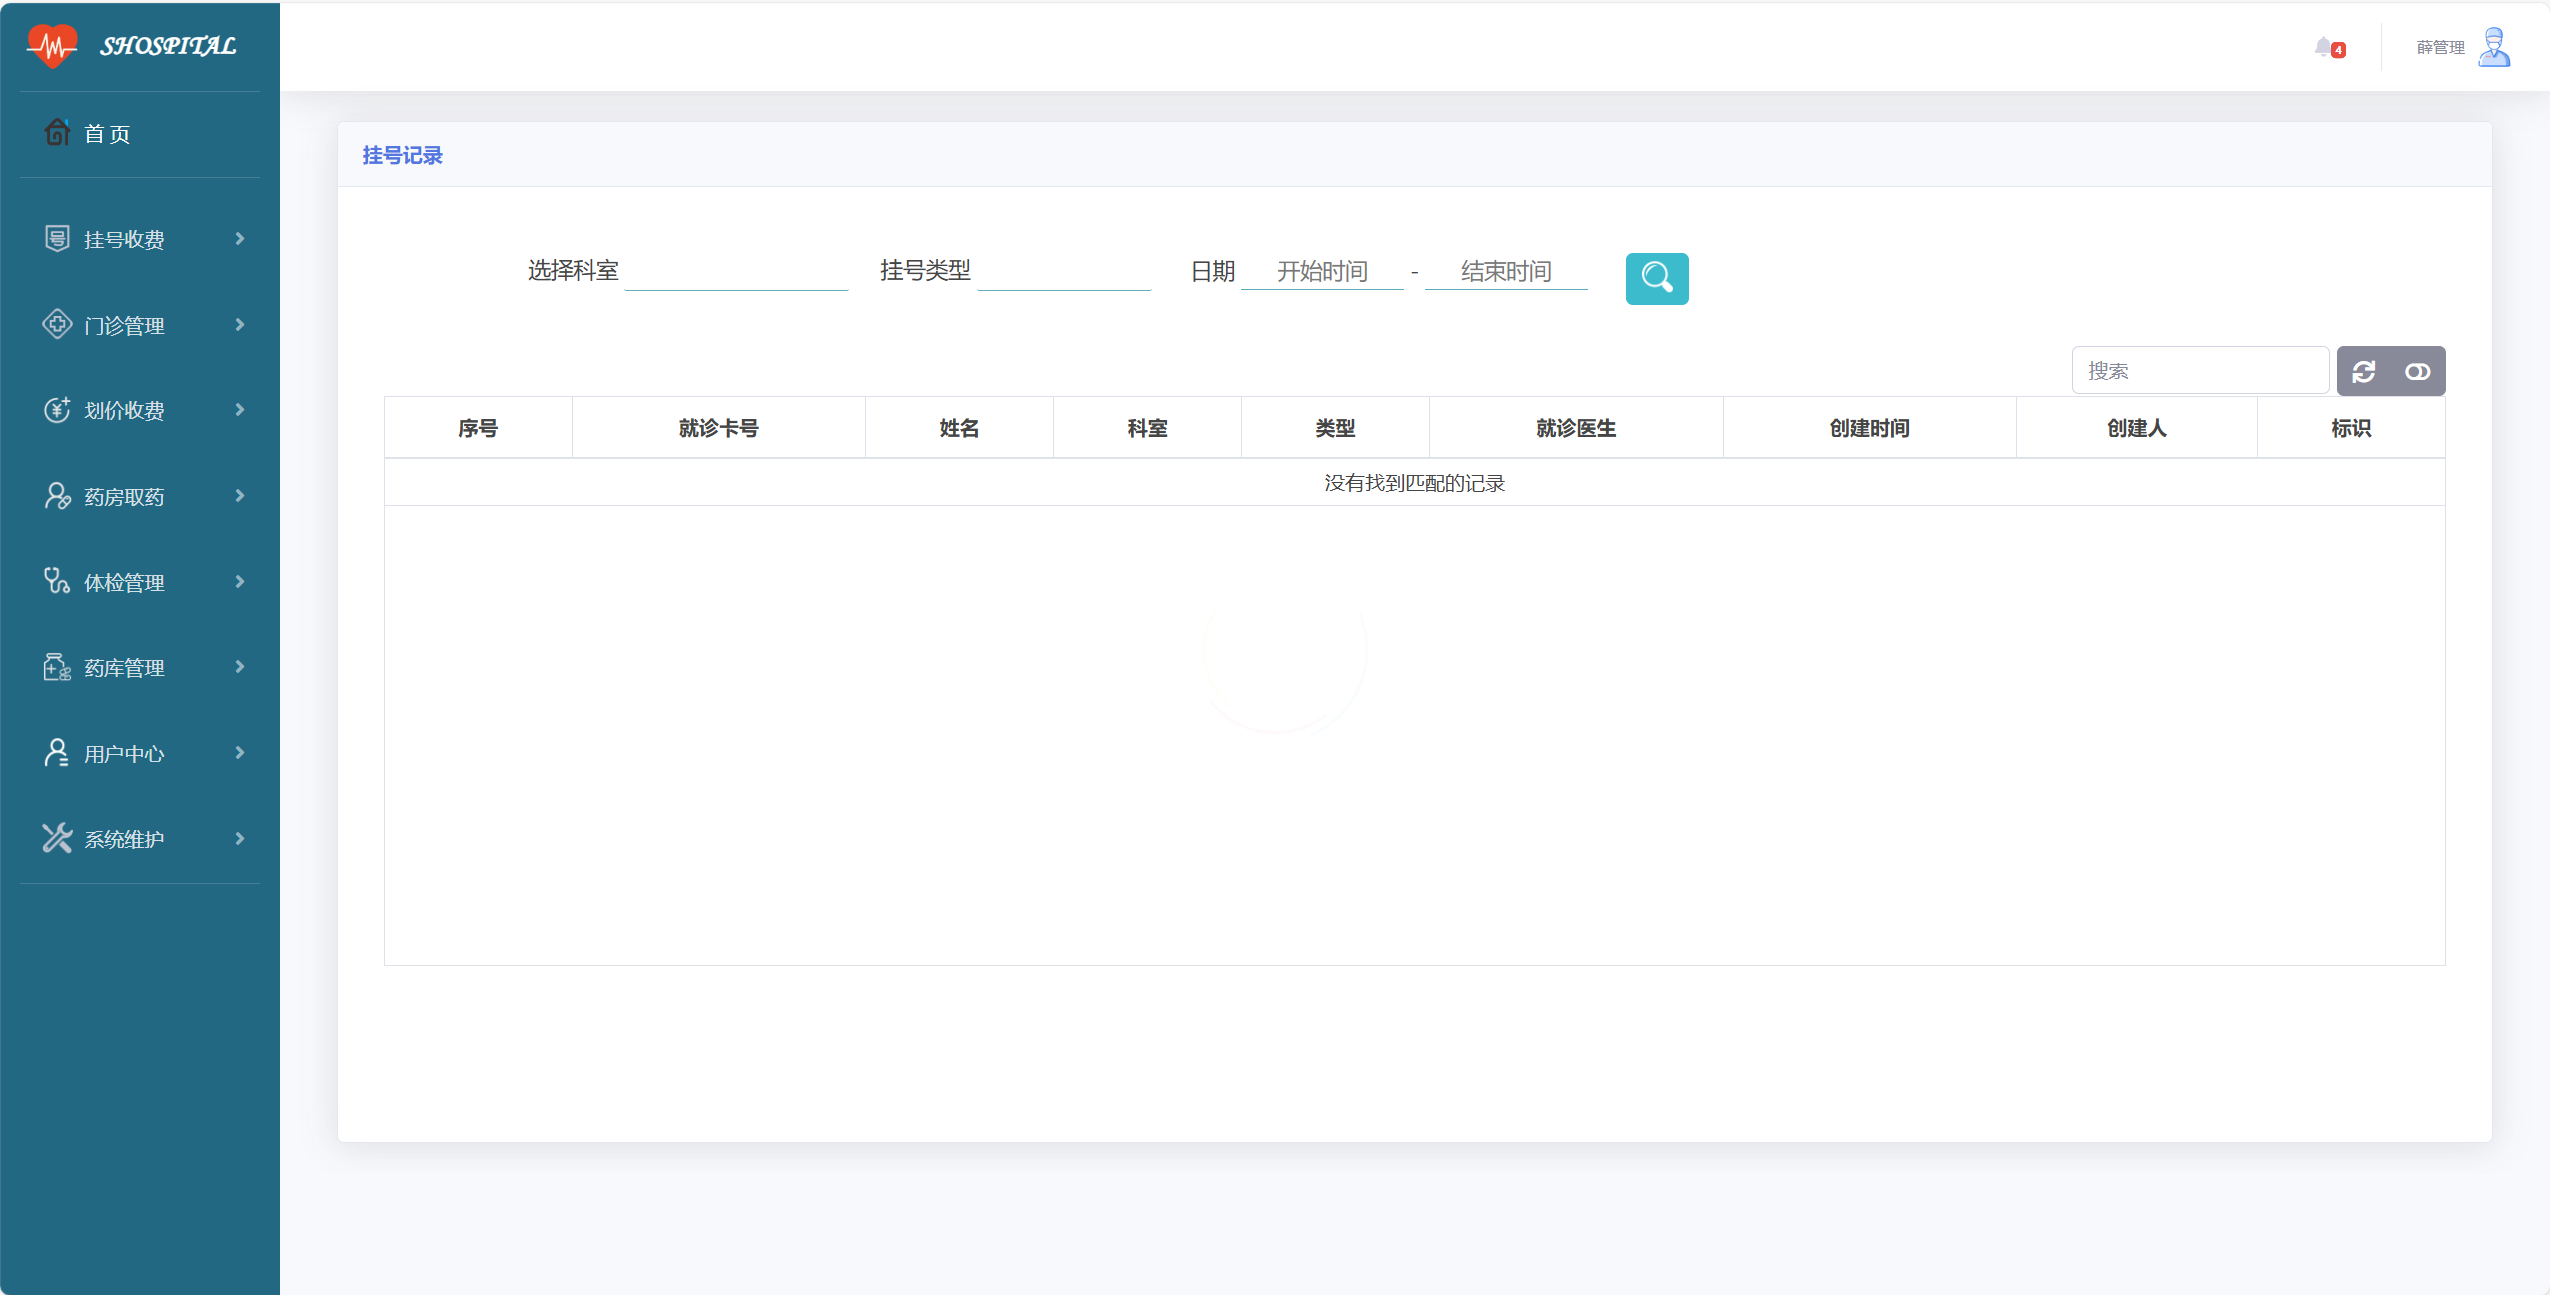The image size is (2550, 1295).
Task: Open the 用户中心 menu item
Action: [124, 753]
